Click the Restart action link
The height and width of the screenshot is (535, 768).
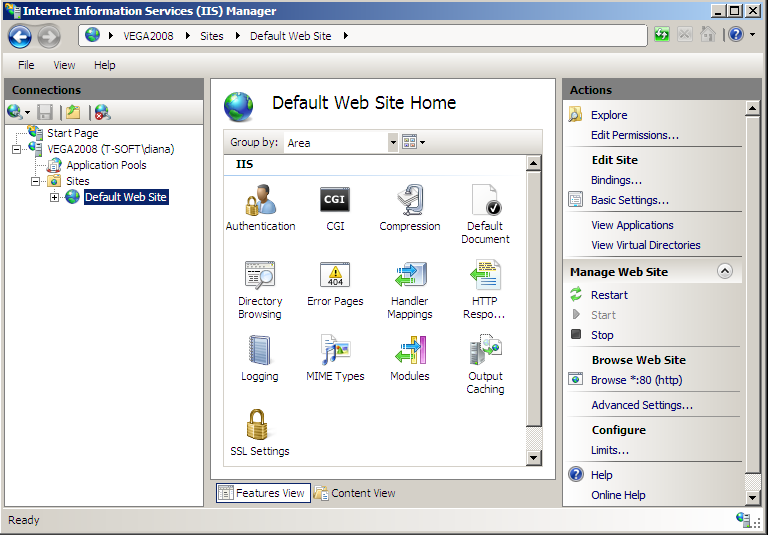[609, 295]
